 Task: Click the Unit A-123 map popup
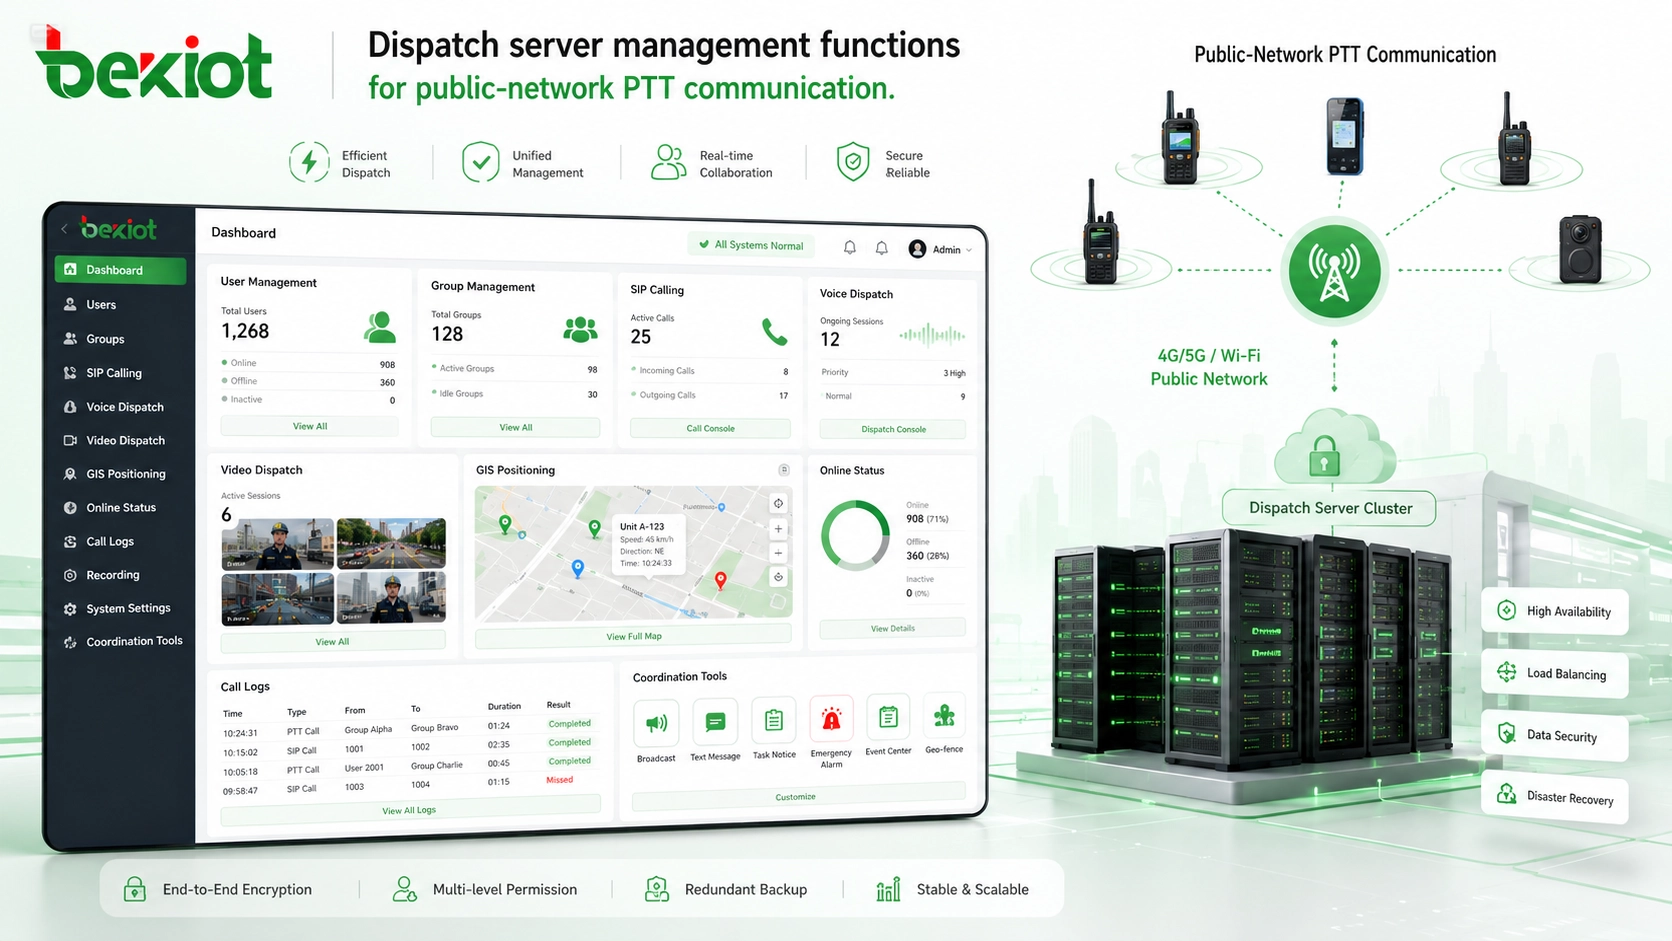click(647, 545)
